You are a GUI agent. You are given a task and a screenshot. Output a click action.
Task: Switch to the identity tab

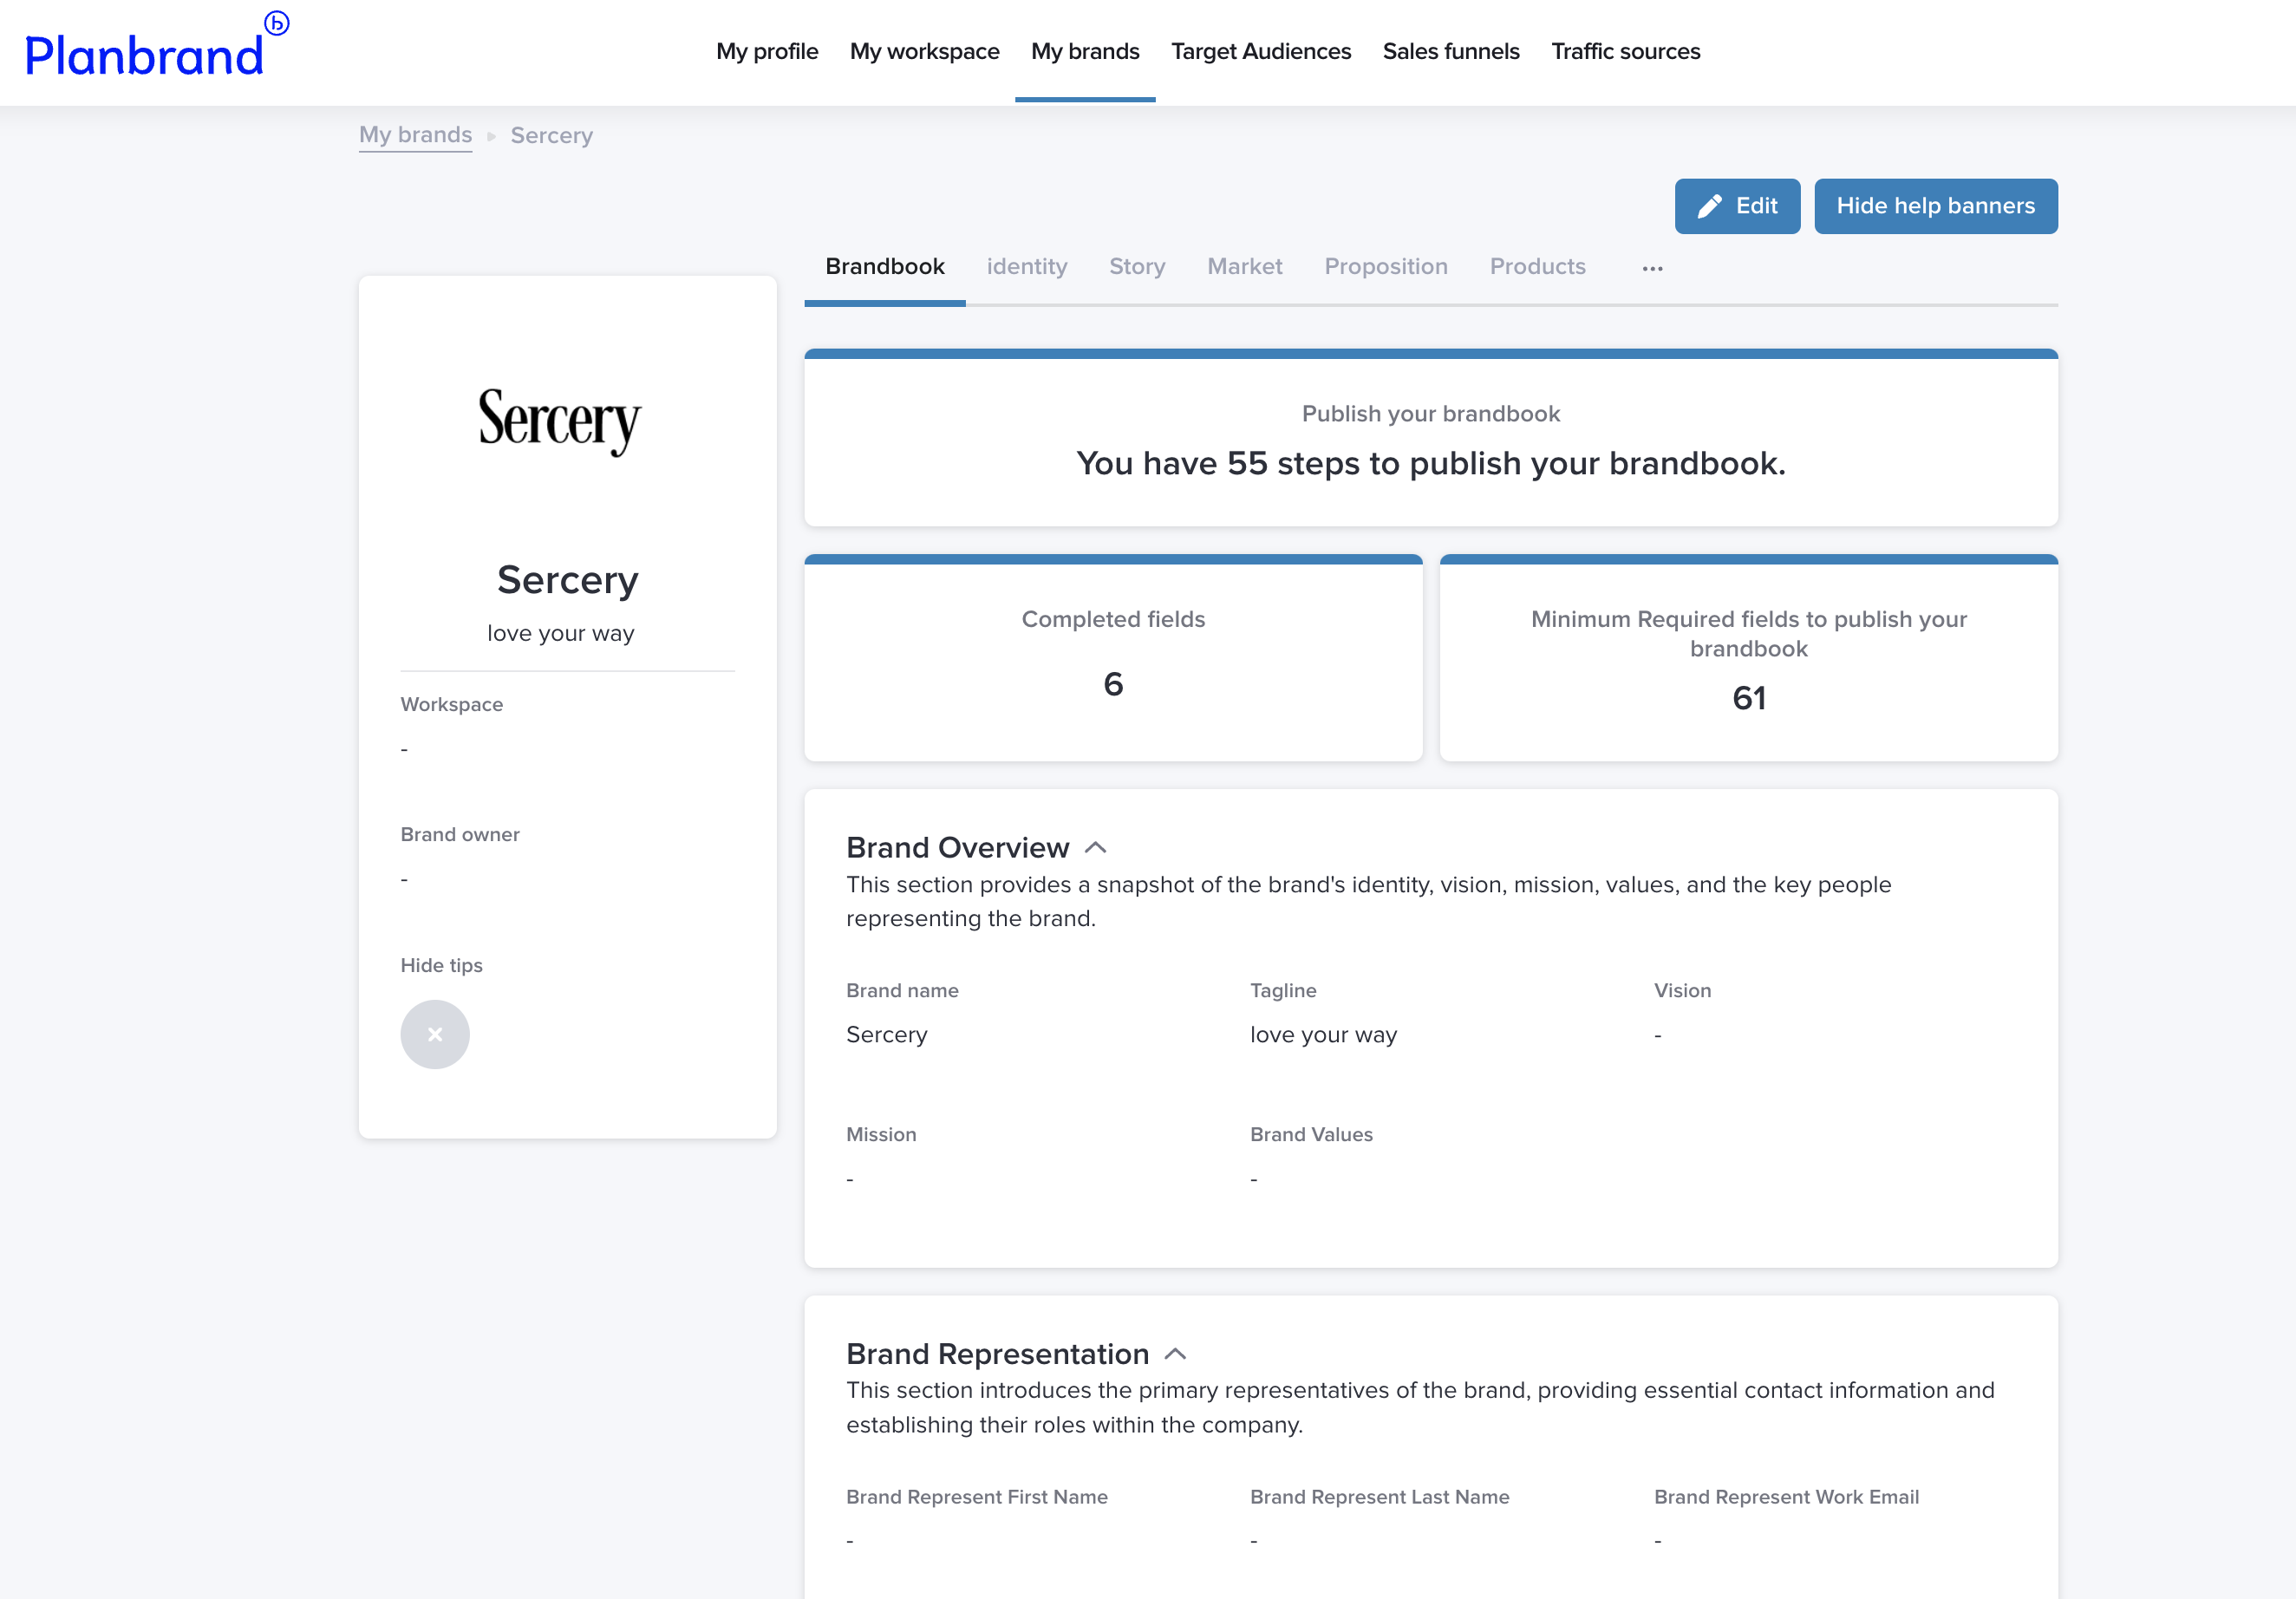pyautogui.click(x=1027, y=266)
